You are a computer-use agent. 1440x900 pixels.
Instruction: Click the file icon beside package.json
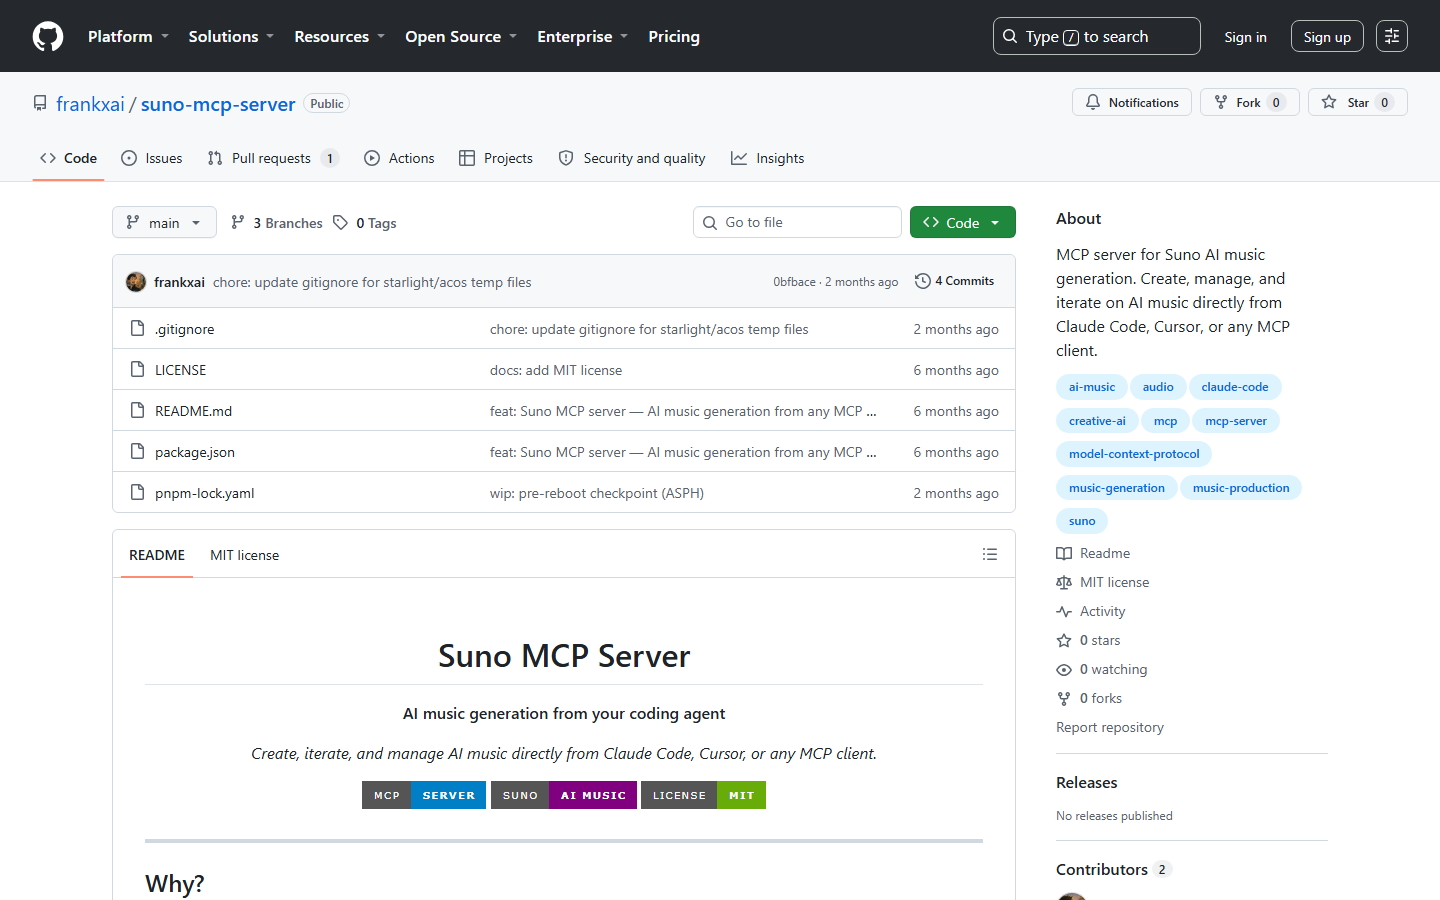coord(138,451)
